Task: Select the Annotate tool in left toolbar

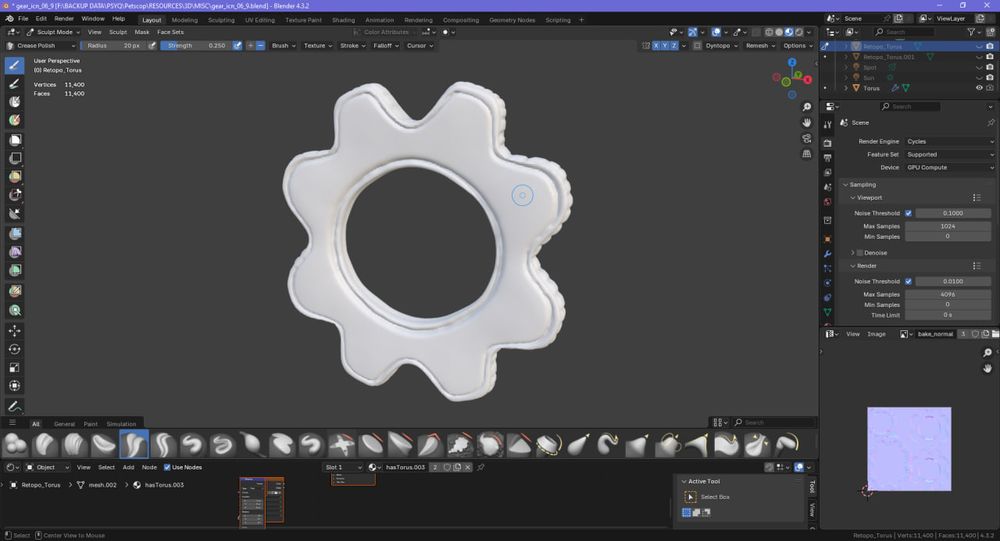Action: point(15,406)
